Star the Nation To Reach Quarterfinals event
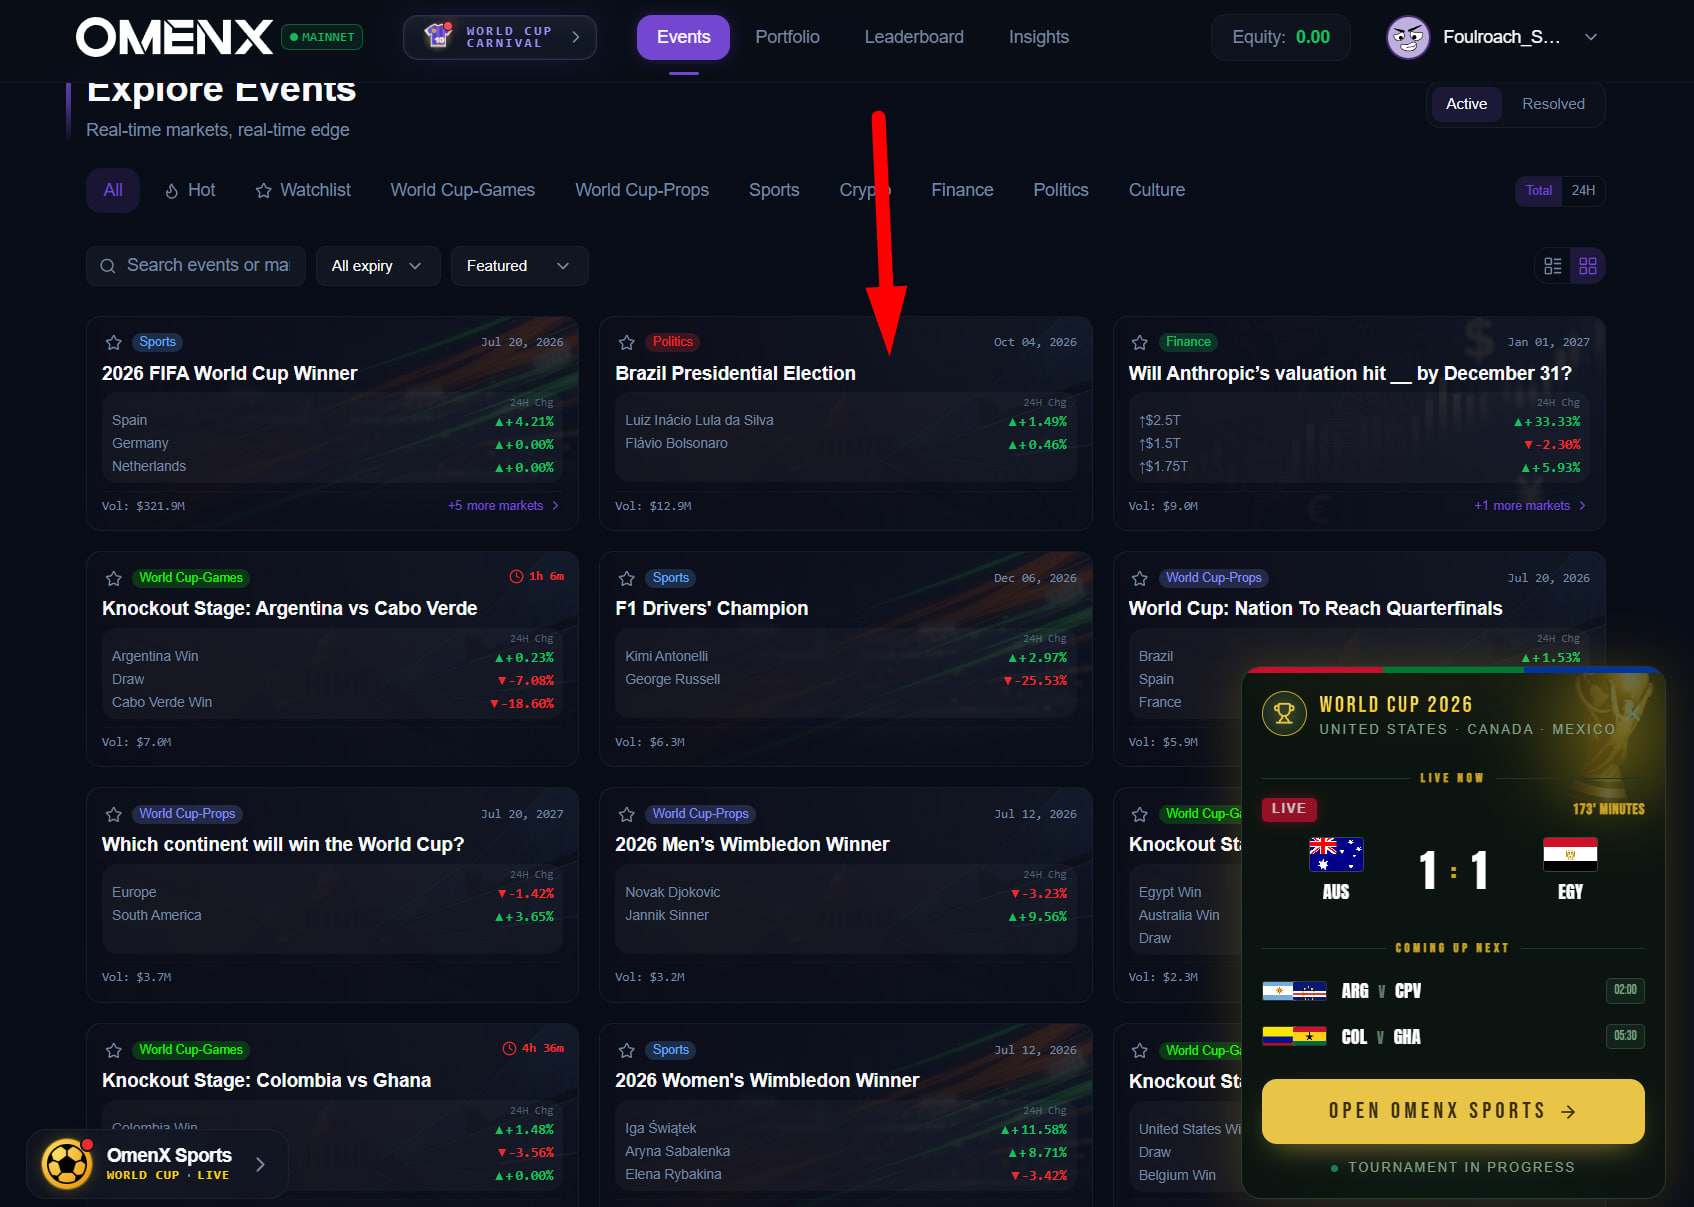Viewport: 1694px width, 1207px height. pyautogui.click(x=1139, y=578)
